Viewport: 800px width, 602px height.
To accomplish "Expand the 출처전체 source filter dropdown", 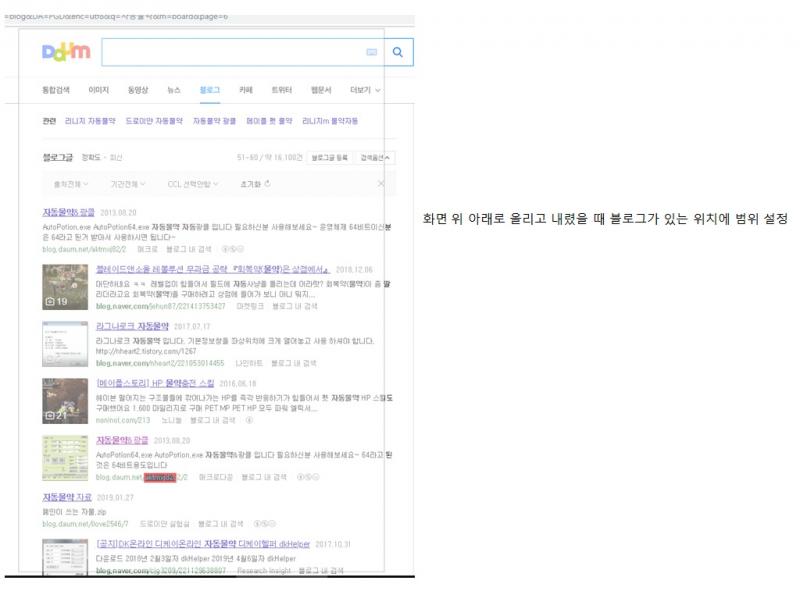I will (71, 184).
